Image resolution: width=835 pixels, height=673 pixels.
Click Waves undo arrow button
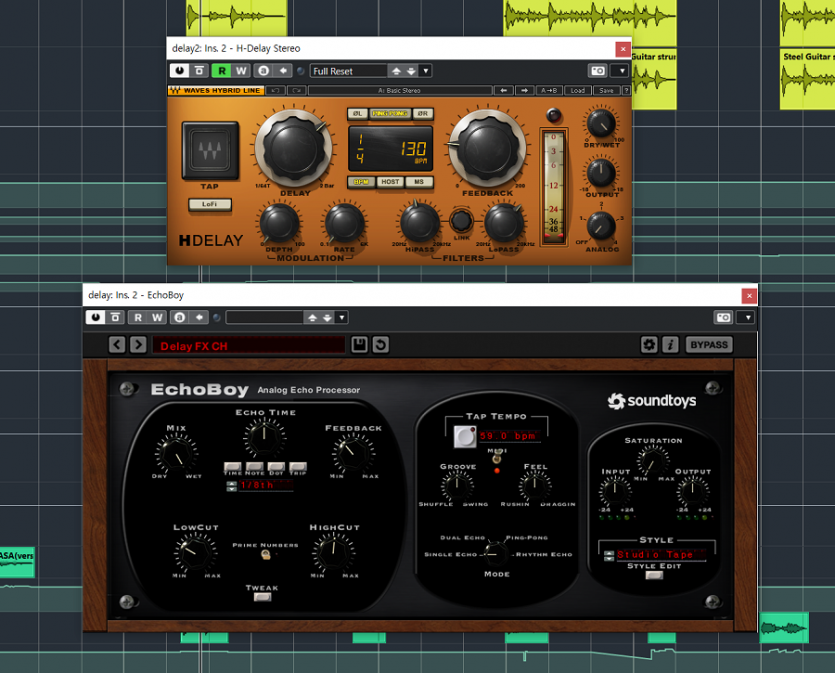coord(275,91)
